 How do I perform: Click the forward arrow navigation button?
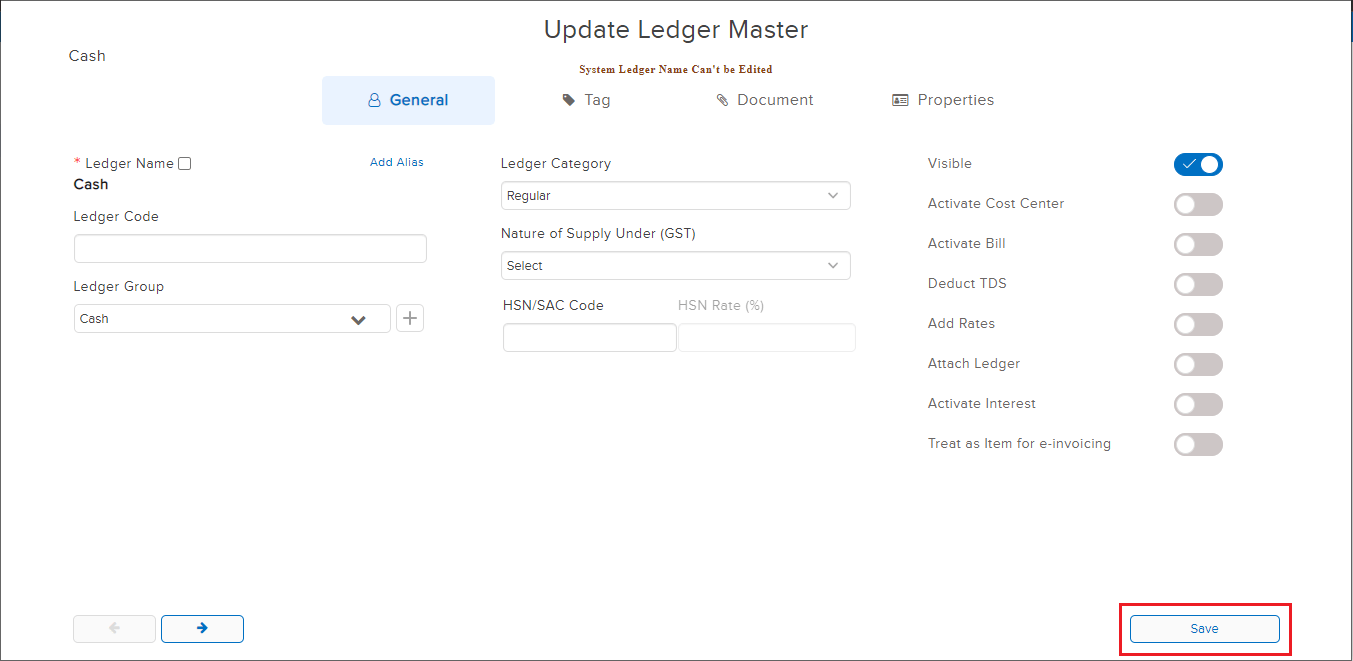(202, 628)
